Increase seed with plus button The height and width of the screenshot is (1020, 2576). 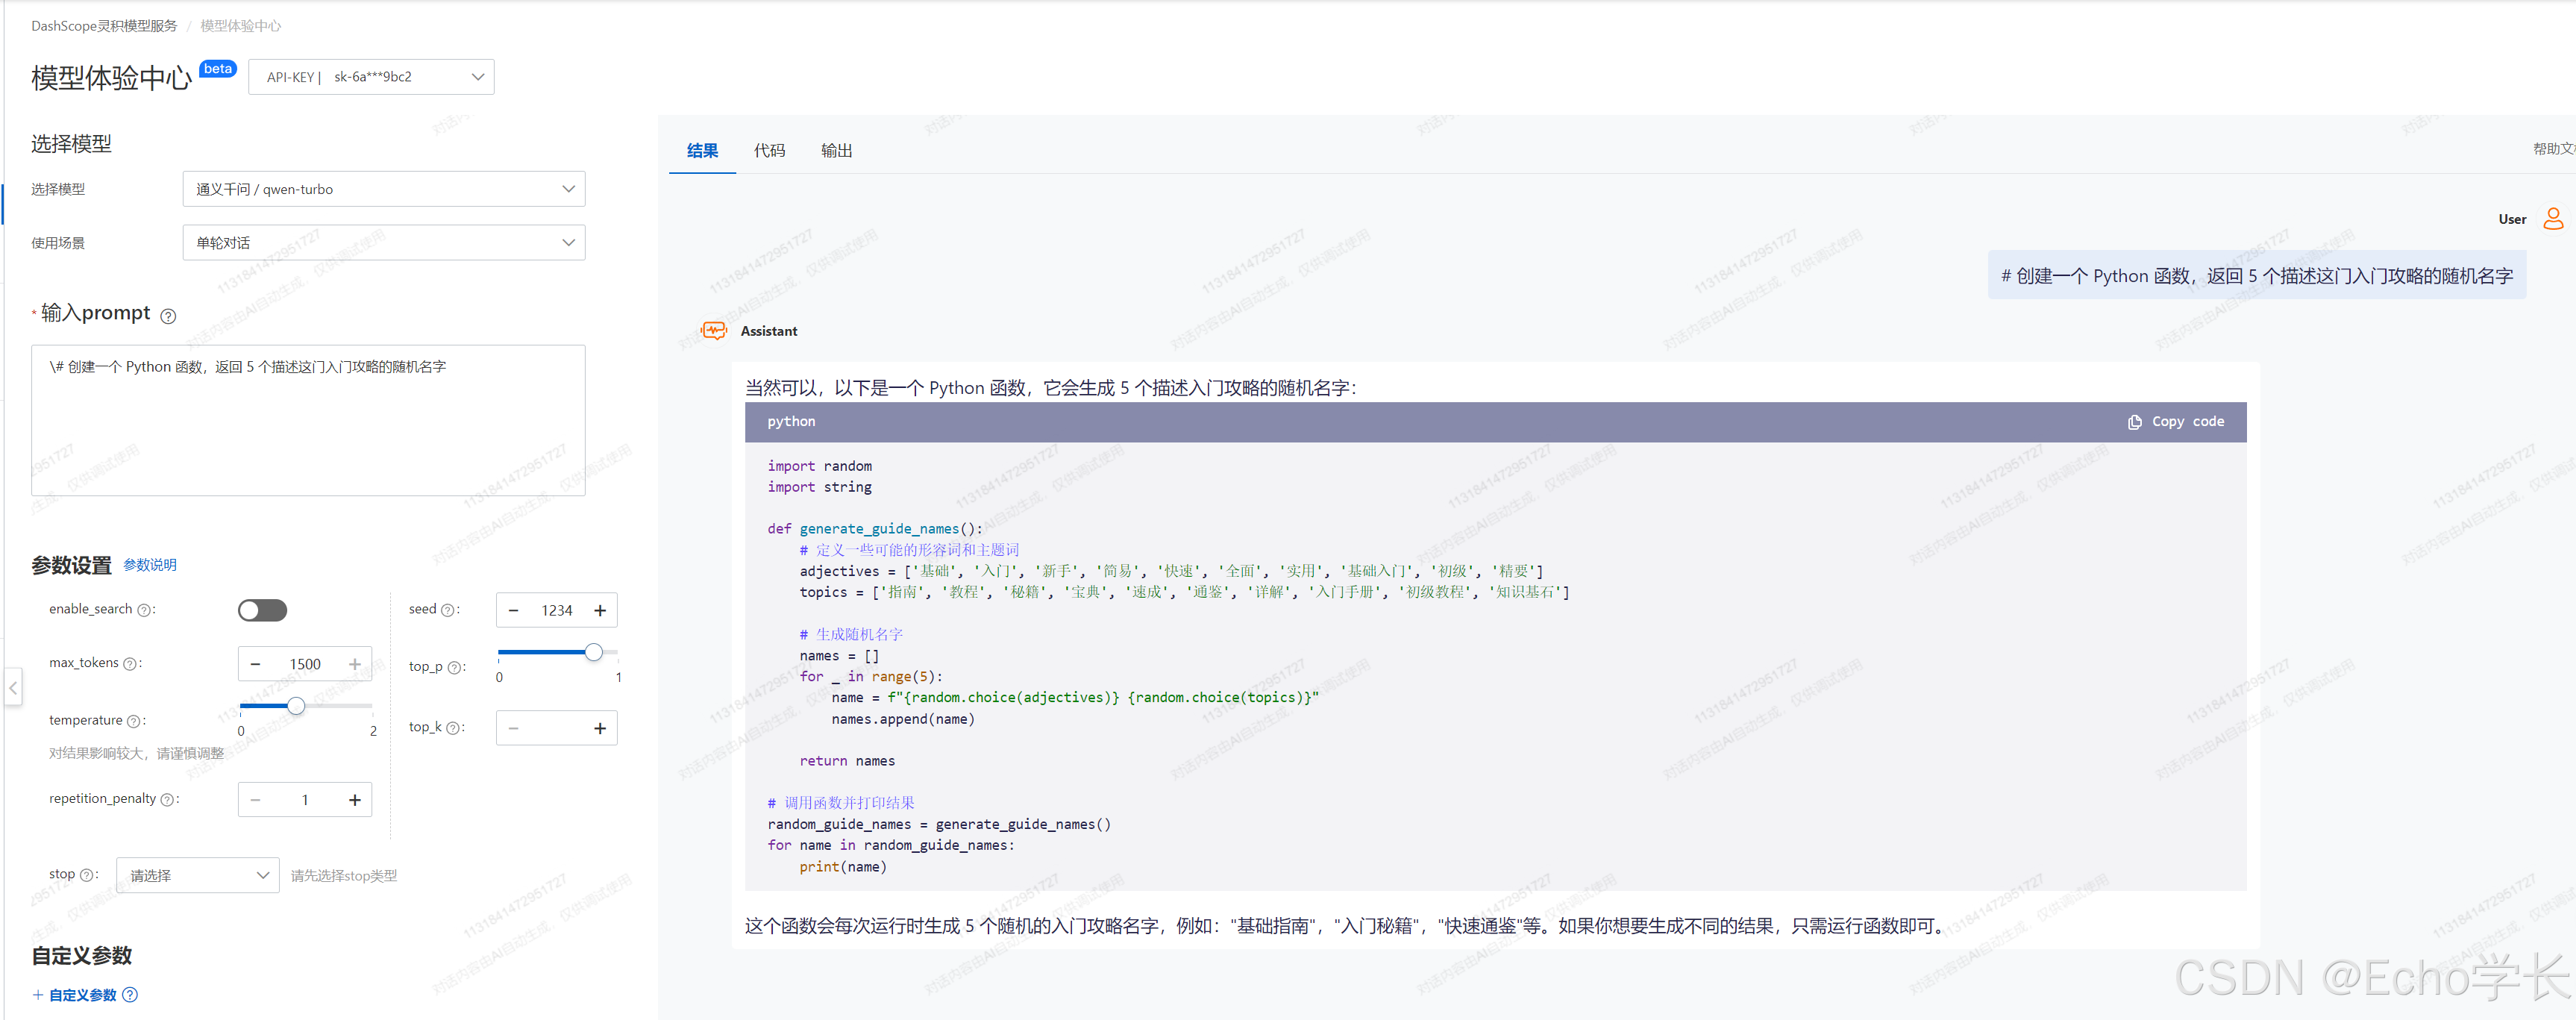coord(600,611)
